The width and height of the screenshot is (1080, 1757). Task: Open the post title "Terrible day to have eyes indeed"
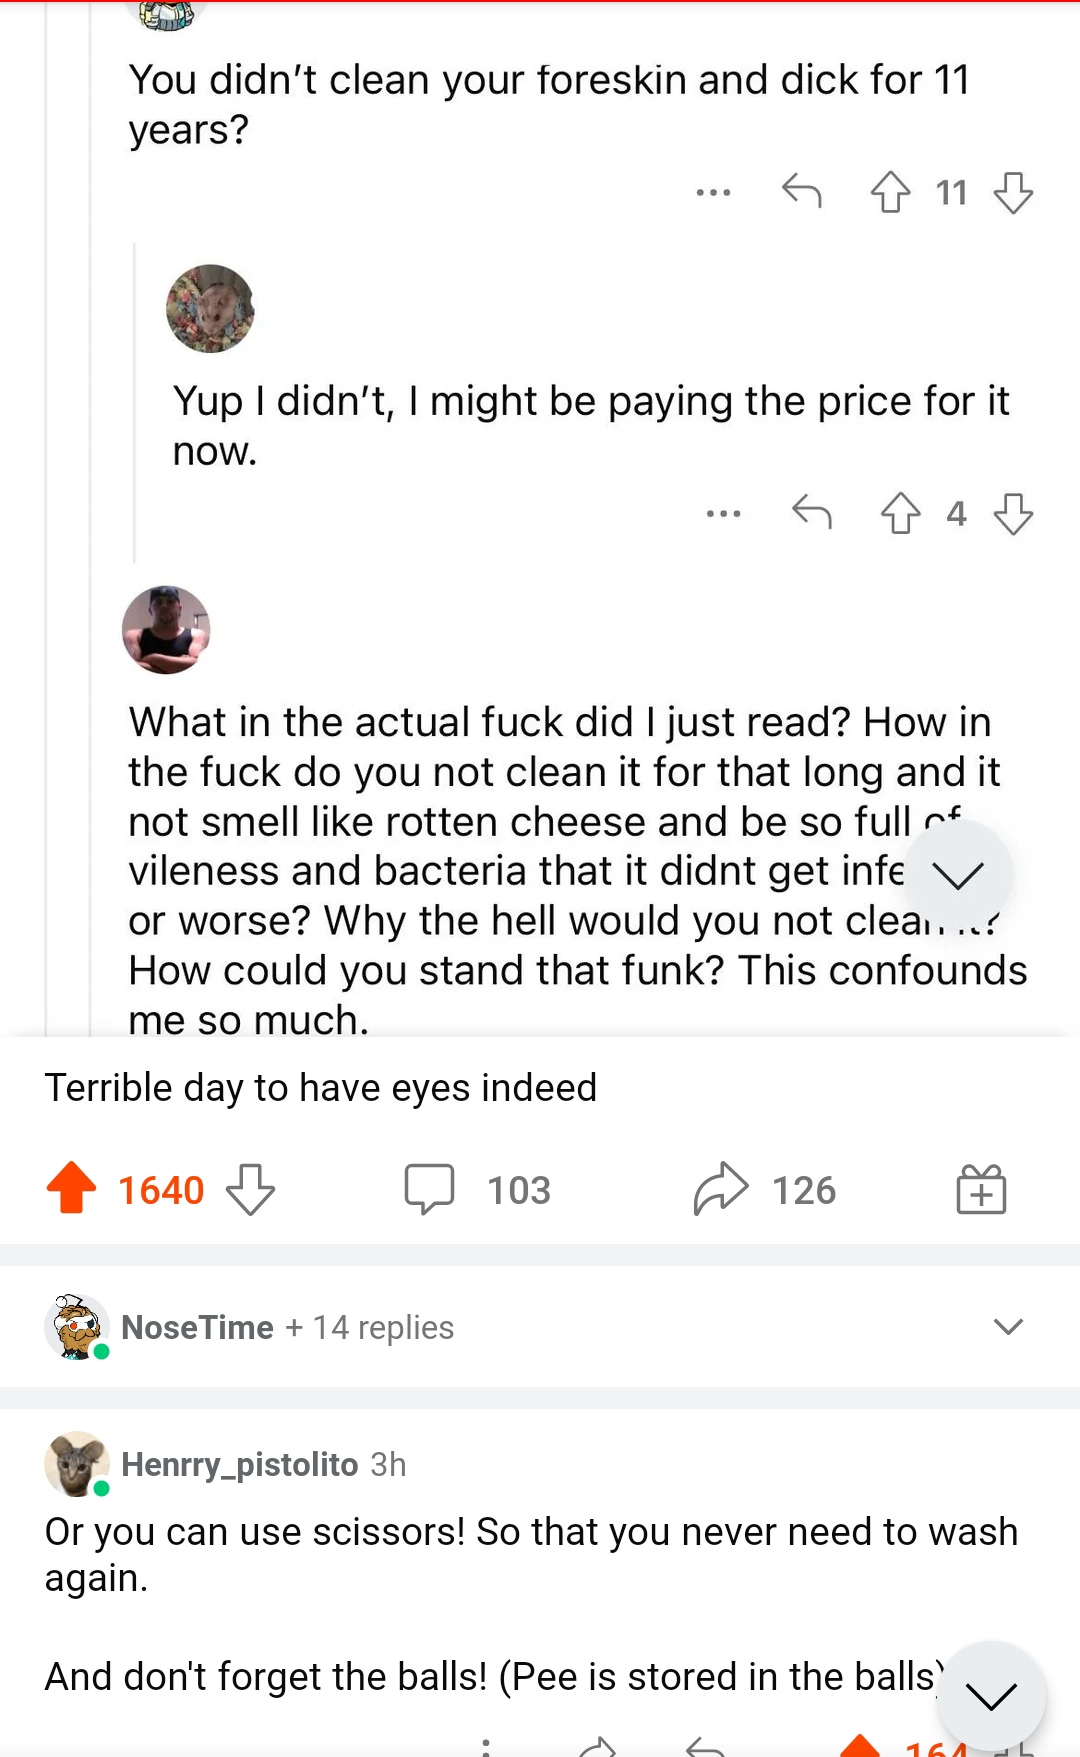[x=321, y=1087]
